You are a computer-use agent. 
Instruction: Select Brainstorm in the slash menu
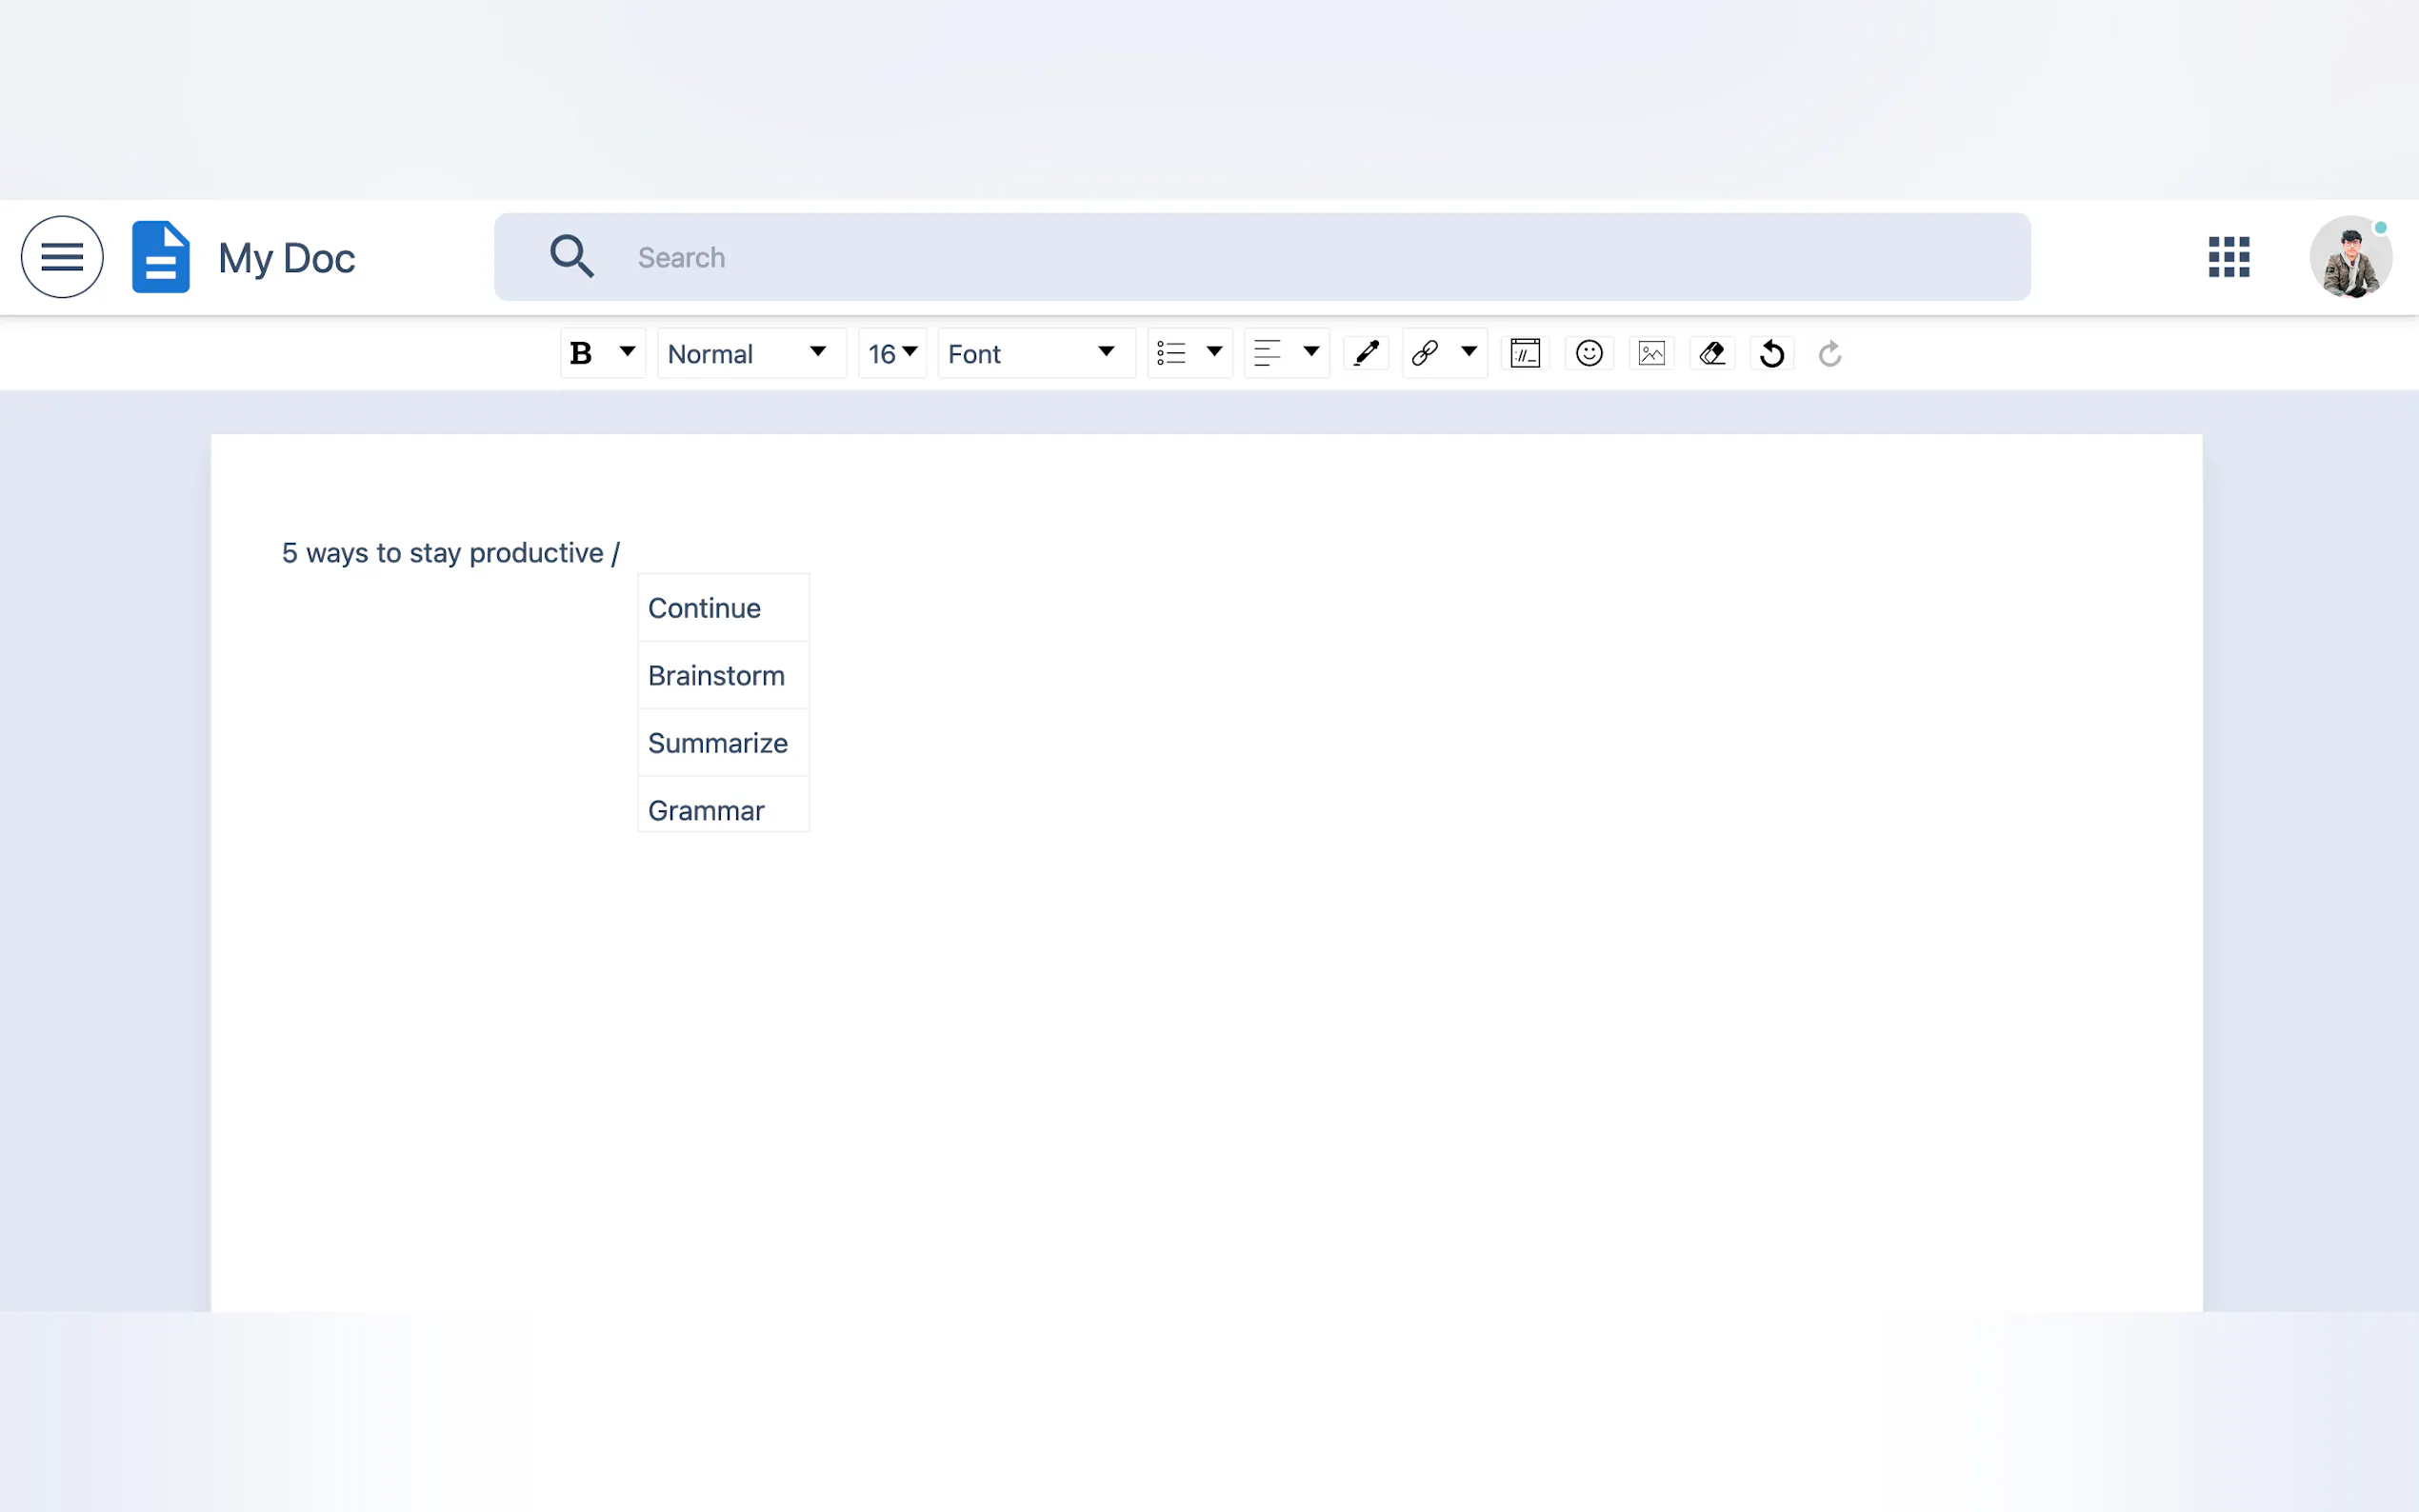pos(722,676)
